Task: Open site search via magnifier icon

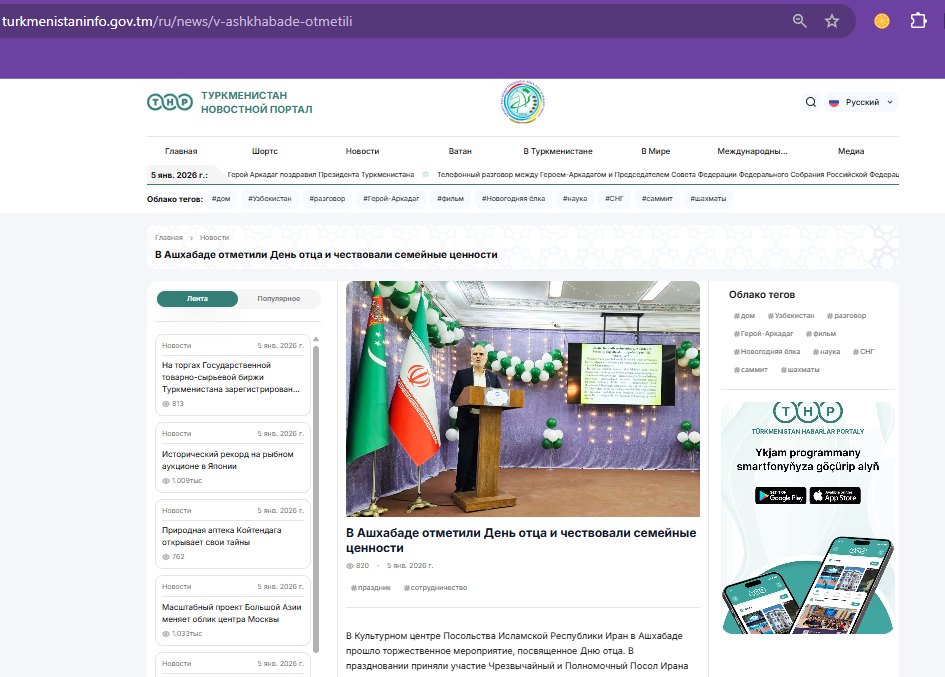Action: pyautogui.click(x=810, y=102)
